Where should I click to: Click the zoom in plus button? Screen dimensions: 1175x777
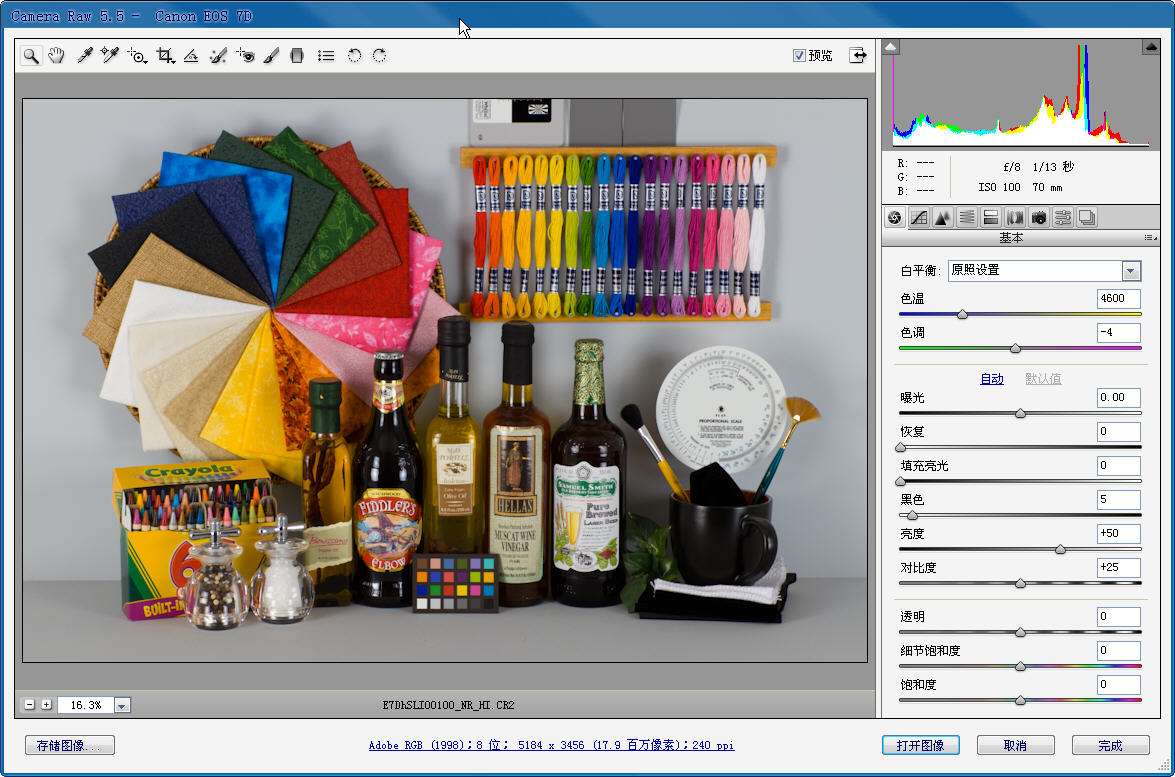46,704
